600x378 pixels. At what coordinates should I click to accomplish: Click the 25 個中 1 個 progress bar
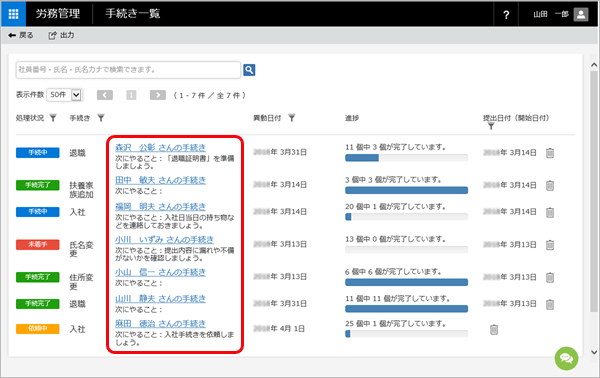pyautogui.click(x=406, y=334)
